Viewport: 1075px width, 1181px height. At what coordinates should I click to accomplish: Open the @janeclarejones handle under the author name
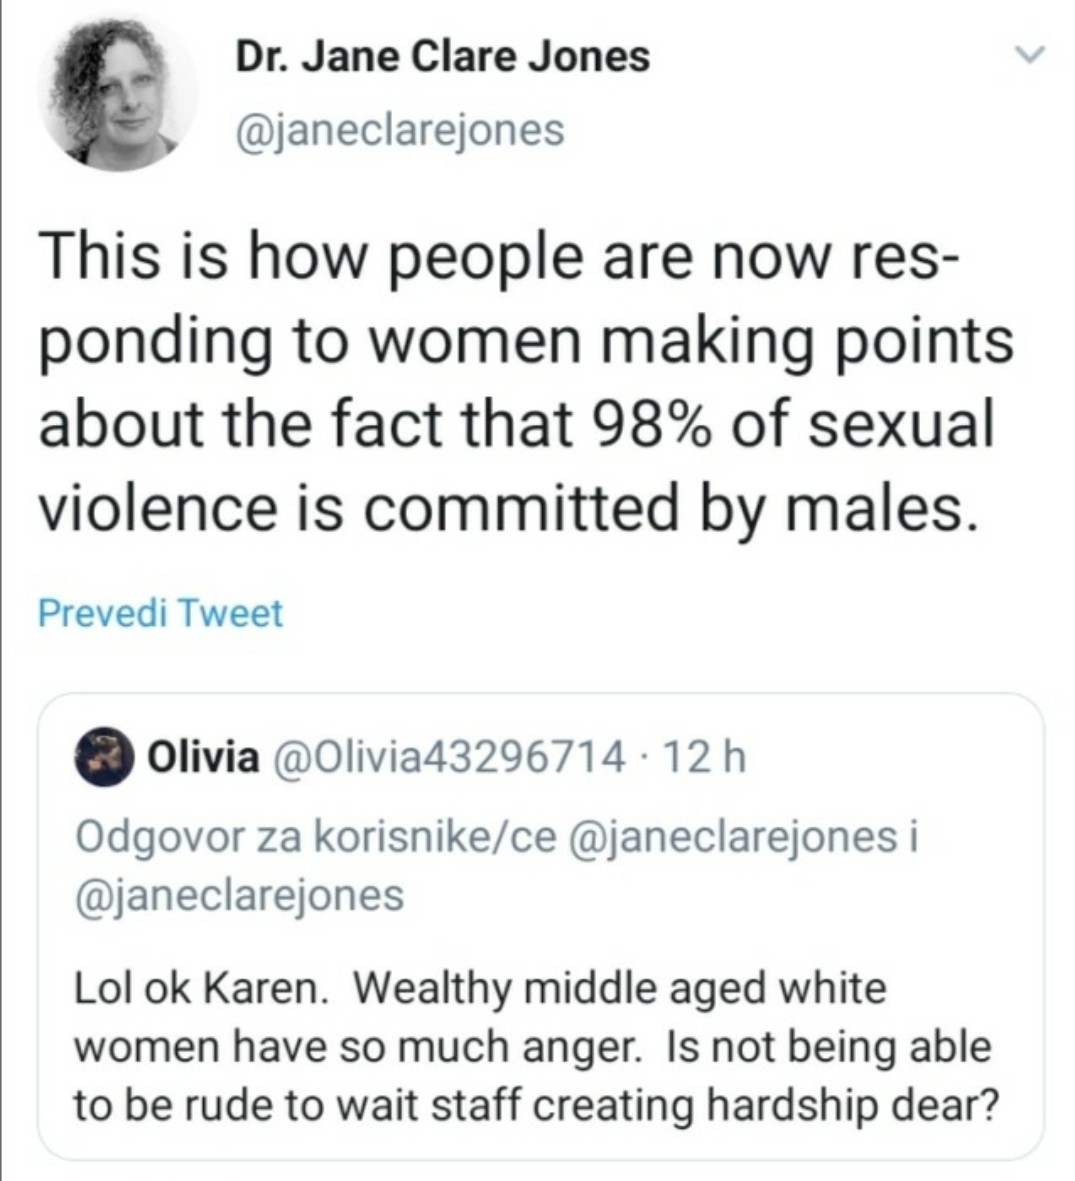(x=399, y=129)
